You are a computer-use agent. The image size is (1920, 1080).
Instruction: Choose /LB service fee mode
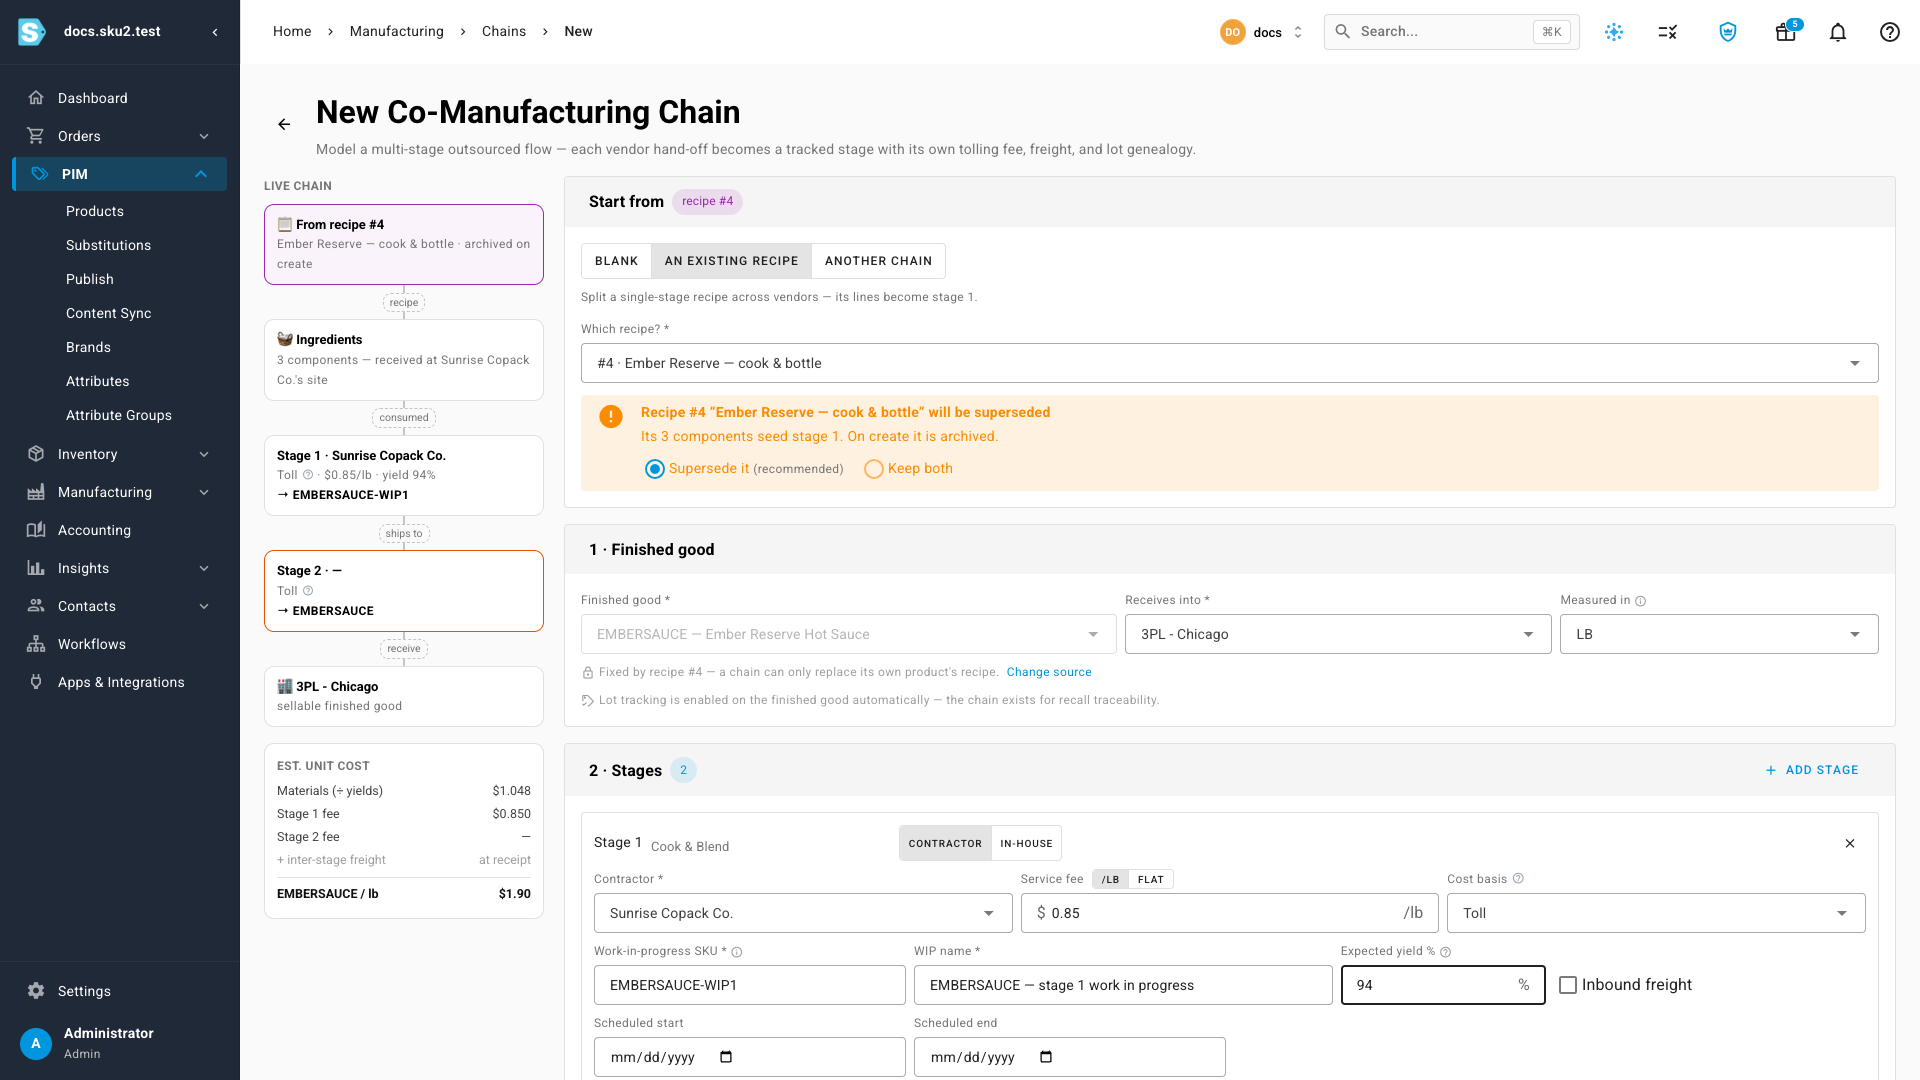tap(1110, 880)
